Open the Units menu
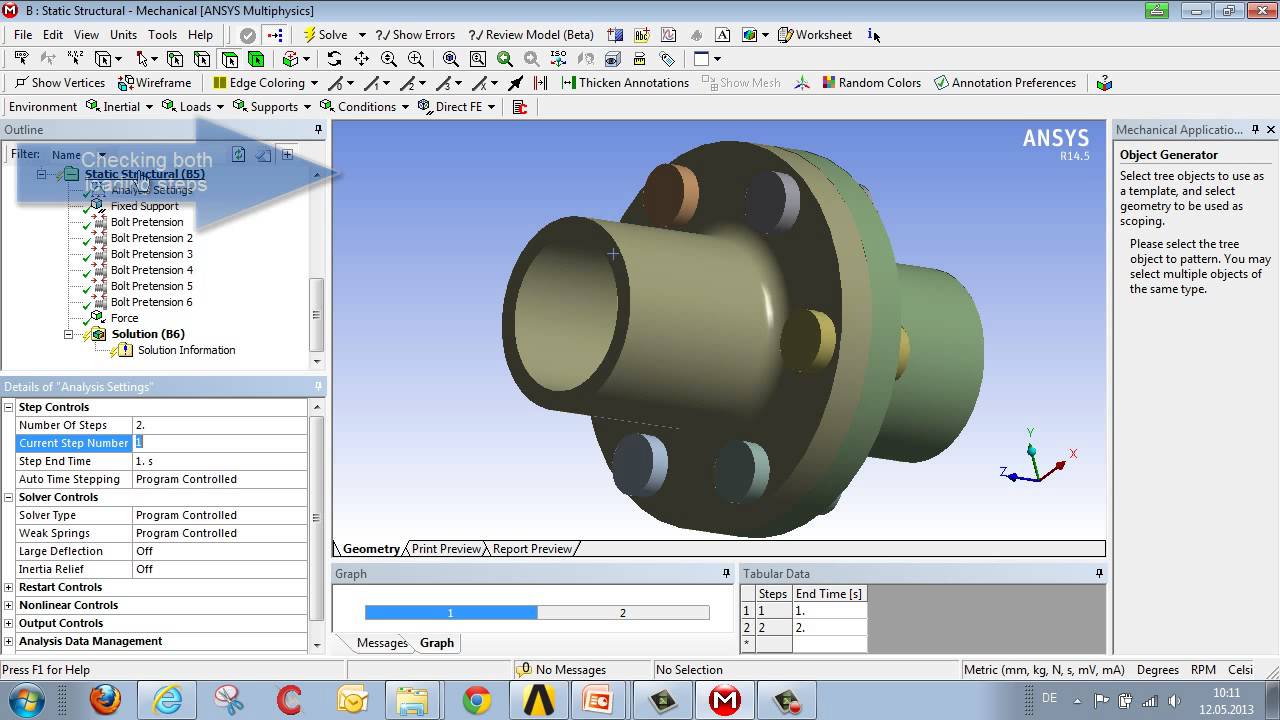Viewport: 1280px width, 720px height. (x=123, y=35)
